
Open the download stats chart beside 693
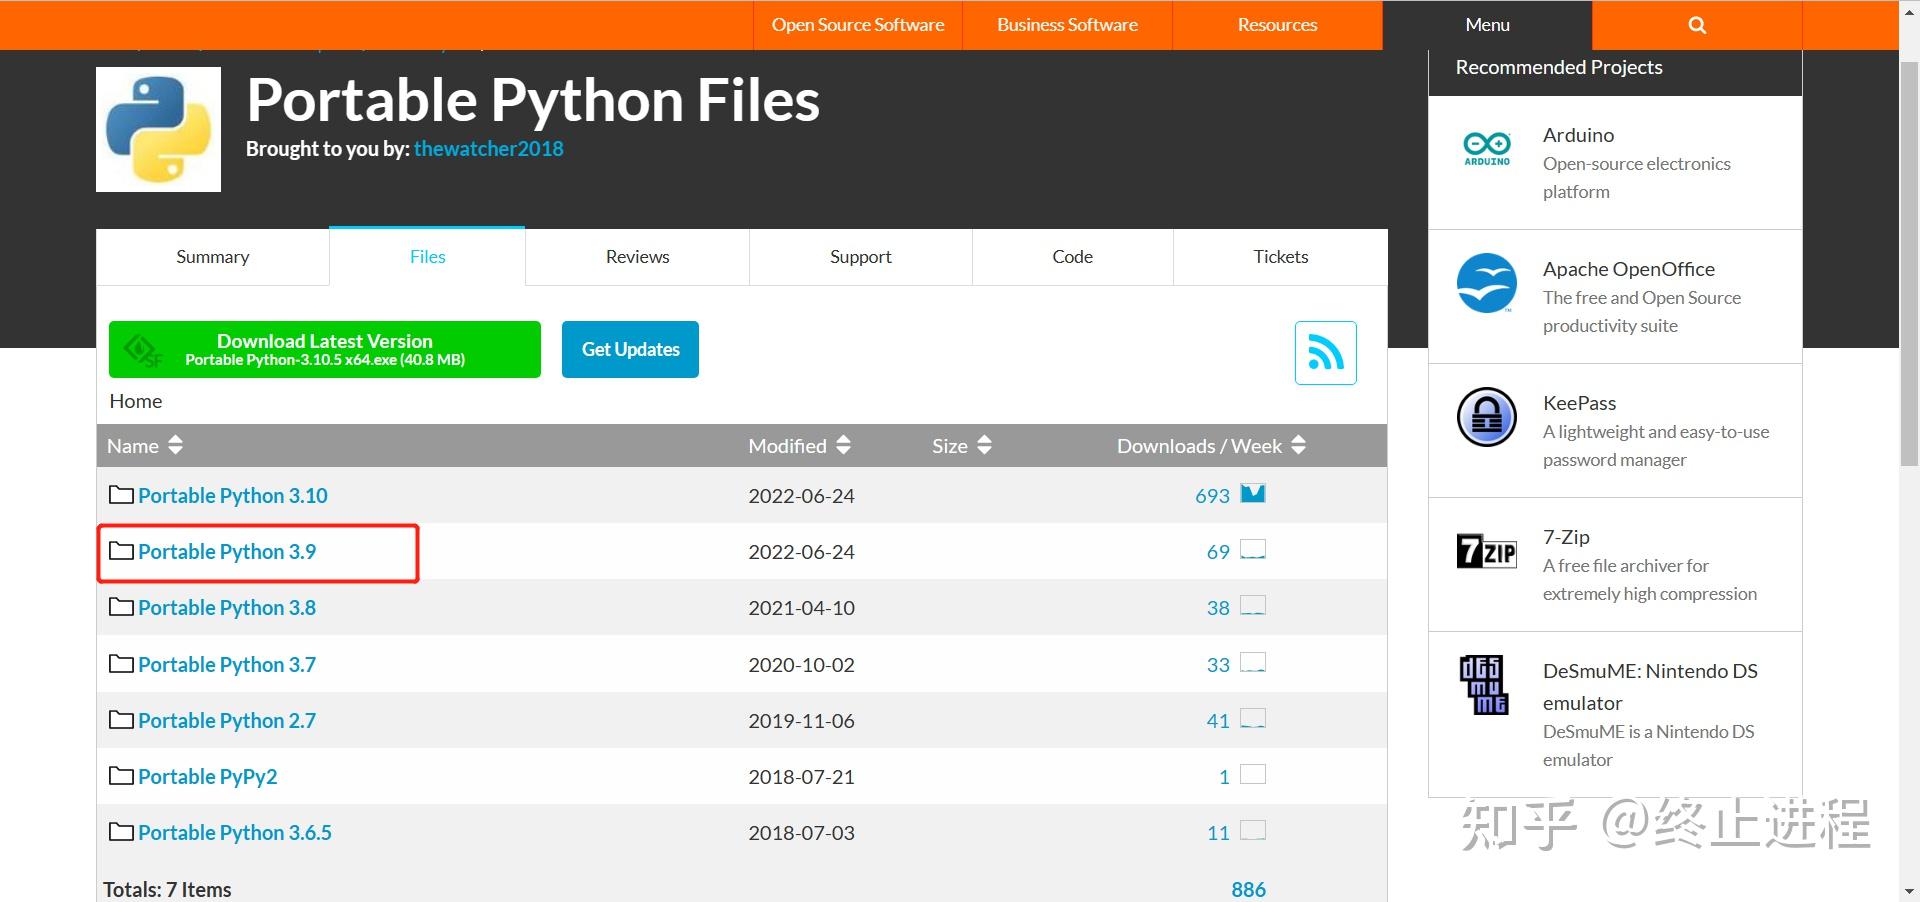[x=1252, y=493]
